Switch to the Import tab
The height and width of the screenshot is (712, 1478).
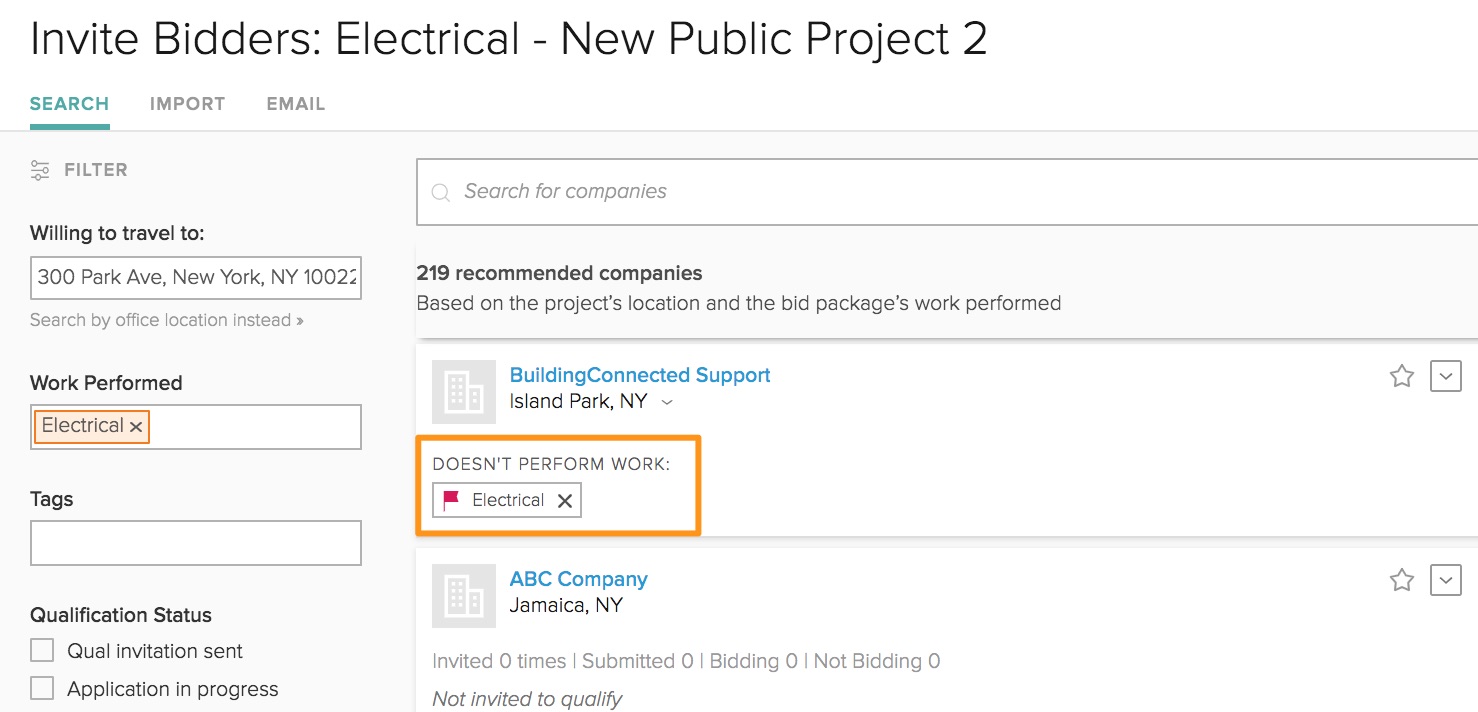coord(187,104)
